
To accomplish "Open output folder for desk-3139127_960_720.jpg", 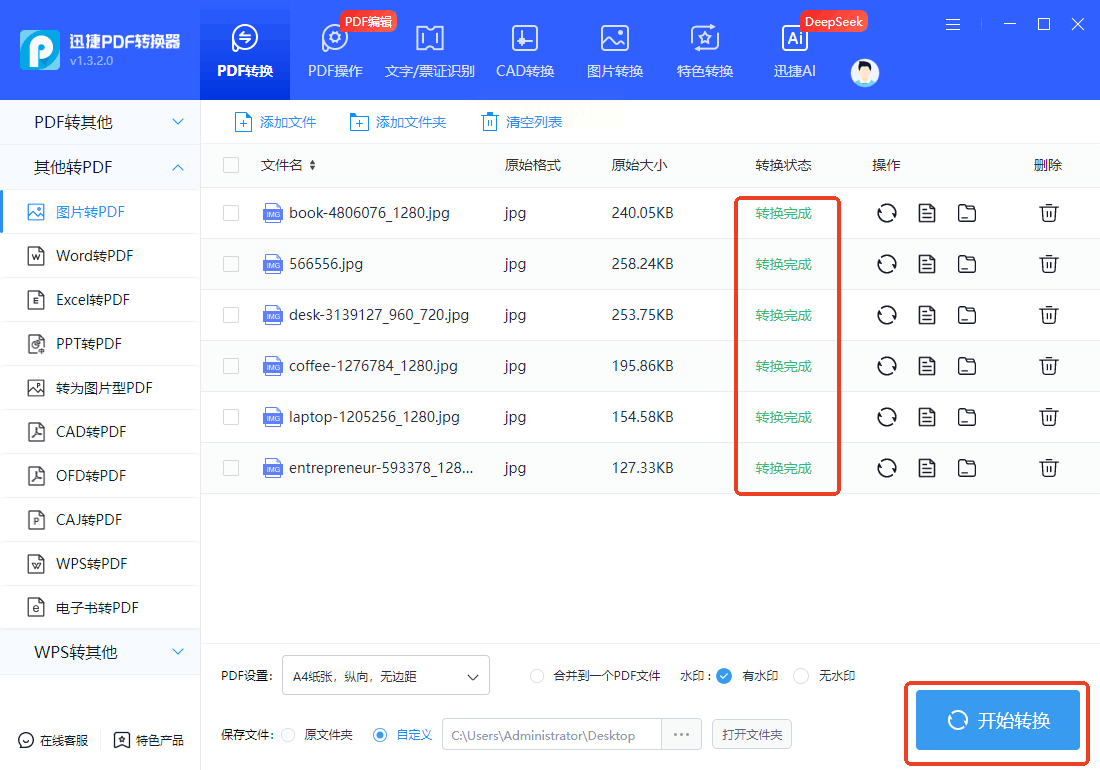I will [x=966, y=315].
